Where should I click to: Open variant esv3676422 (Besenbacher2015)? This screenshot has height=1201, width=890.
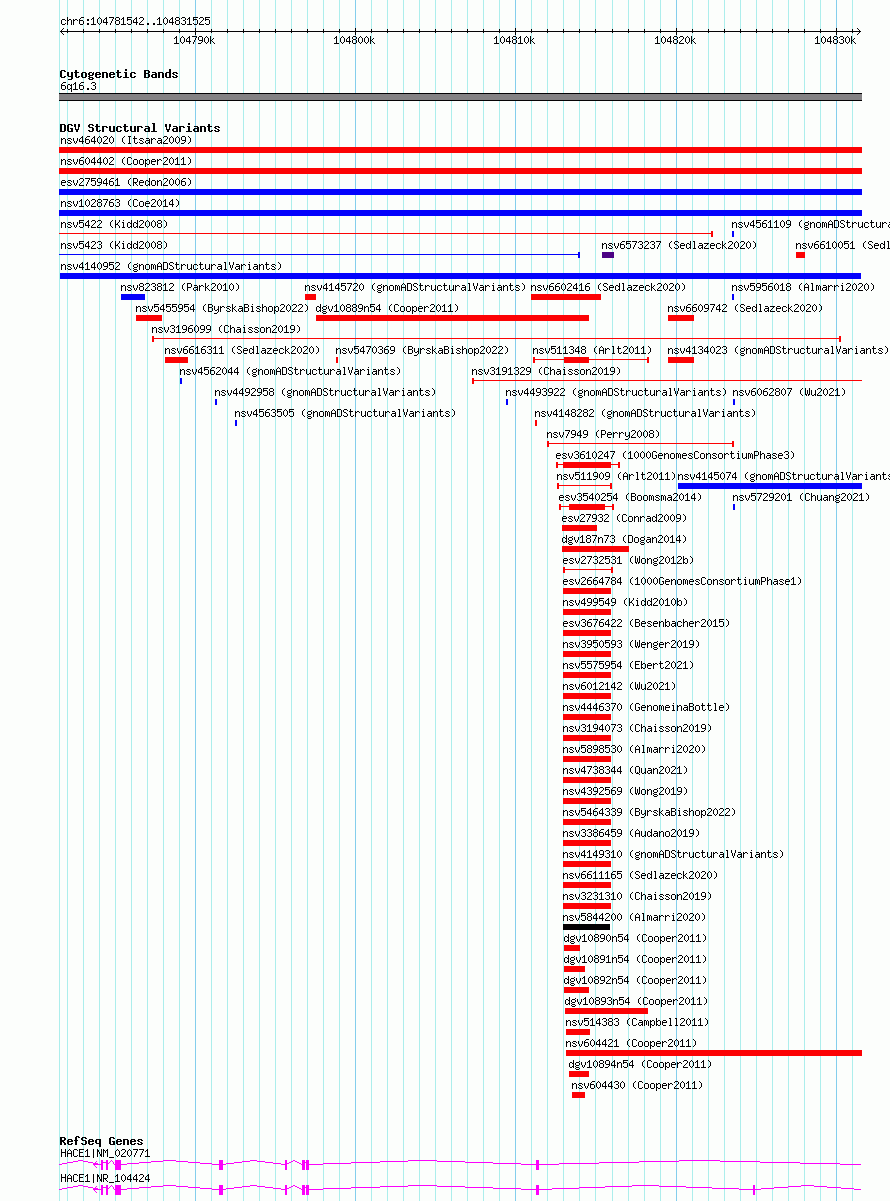point(646,623)
